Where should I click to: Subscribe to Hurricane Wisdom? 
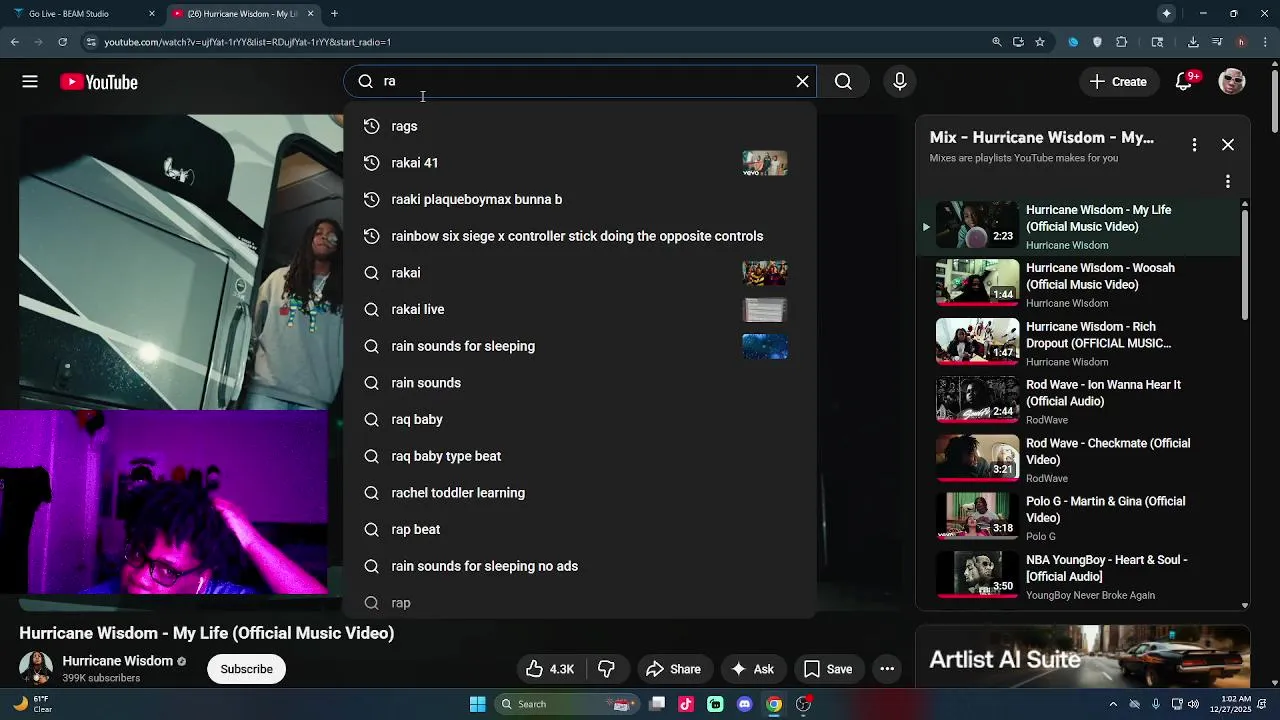click(x=246, y=669)
